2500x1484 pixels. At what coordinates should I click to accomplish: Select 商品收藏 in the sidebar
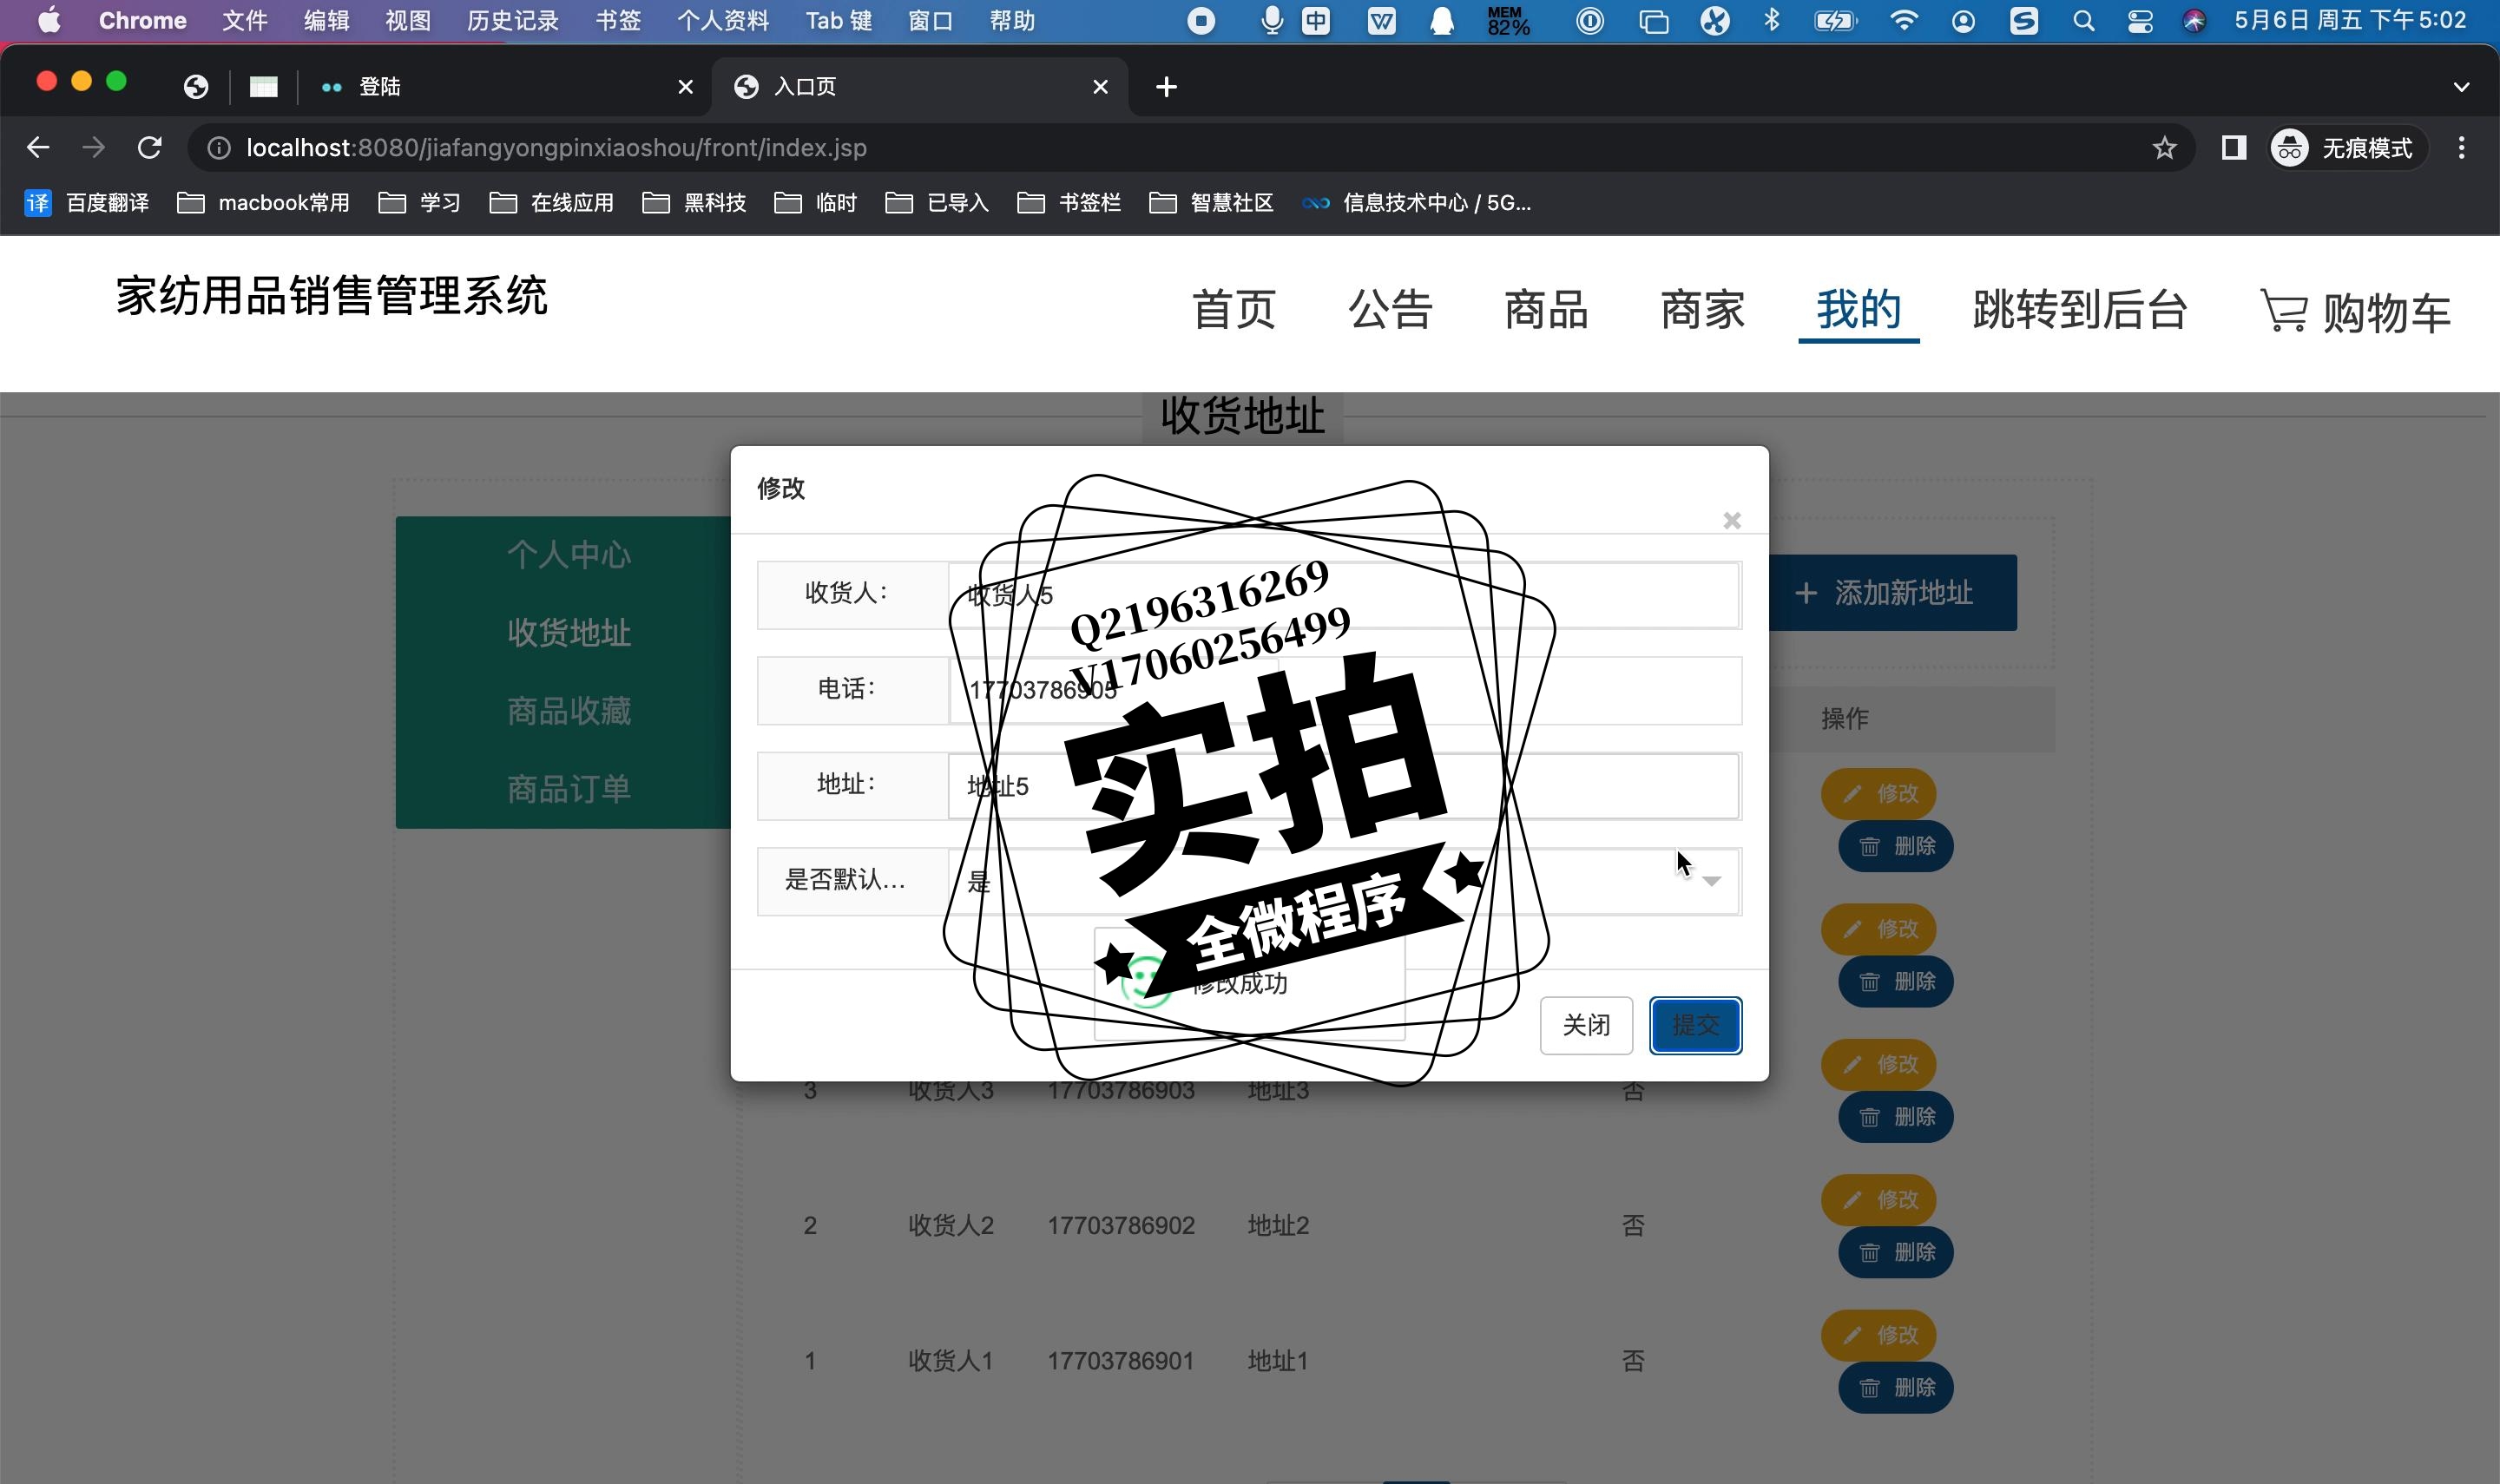tap(568, 711)
